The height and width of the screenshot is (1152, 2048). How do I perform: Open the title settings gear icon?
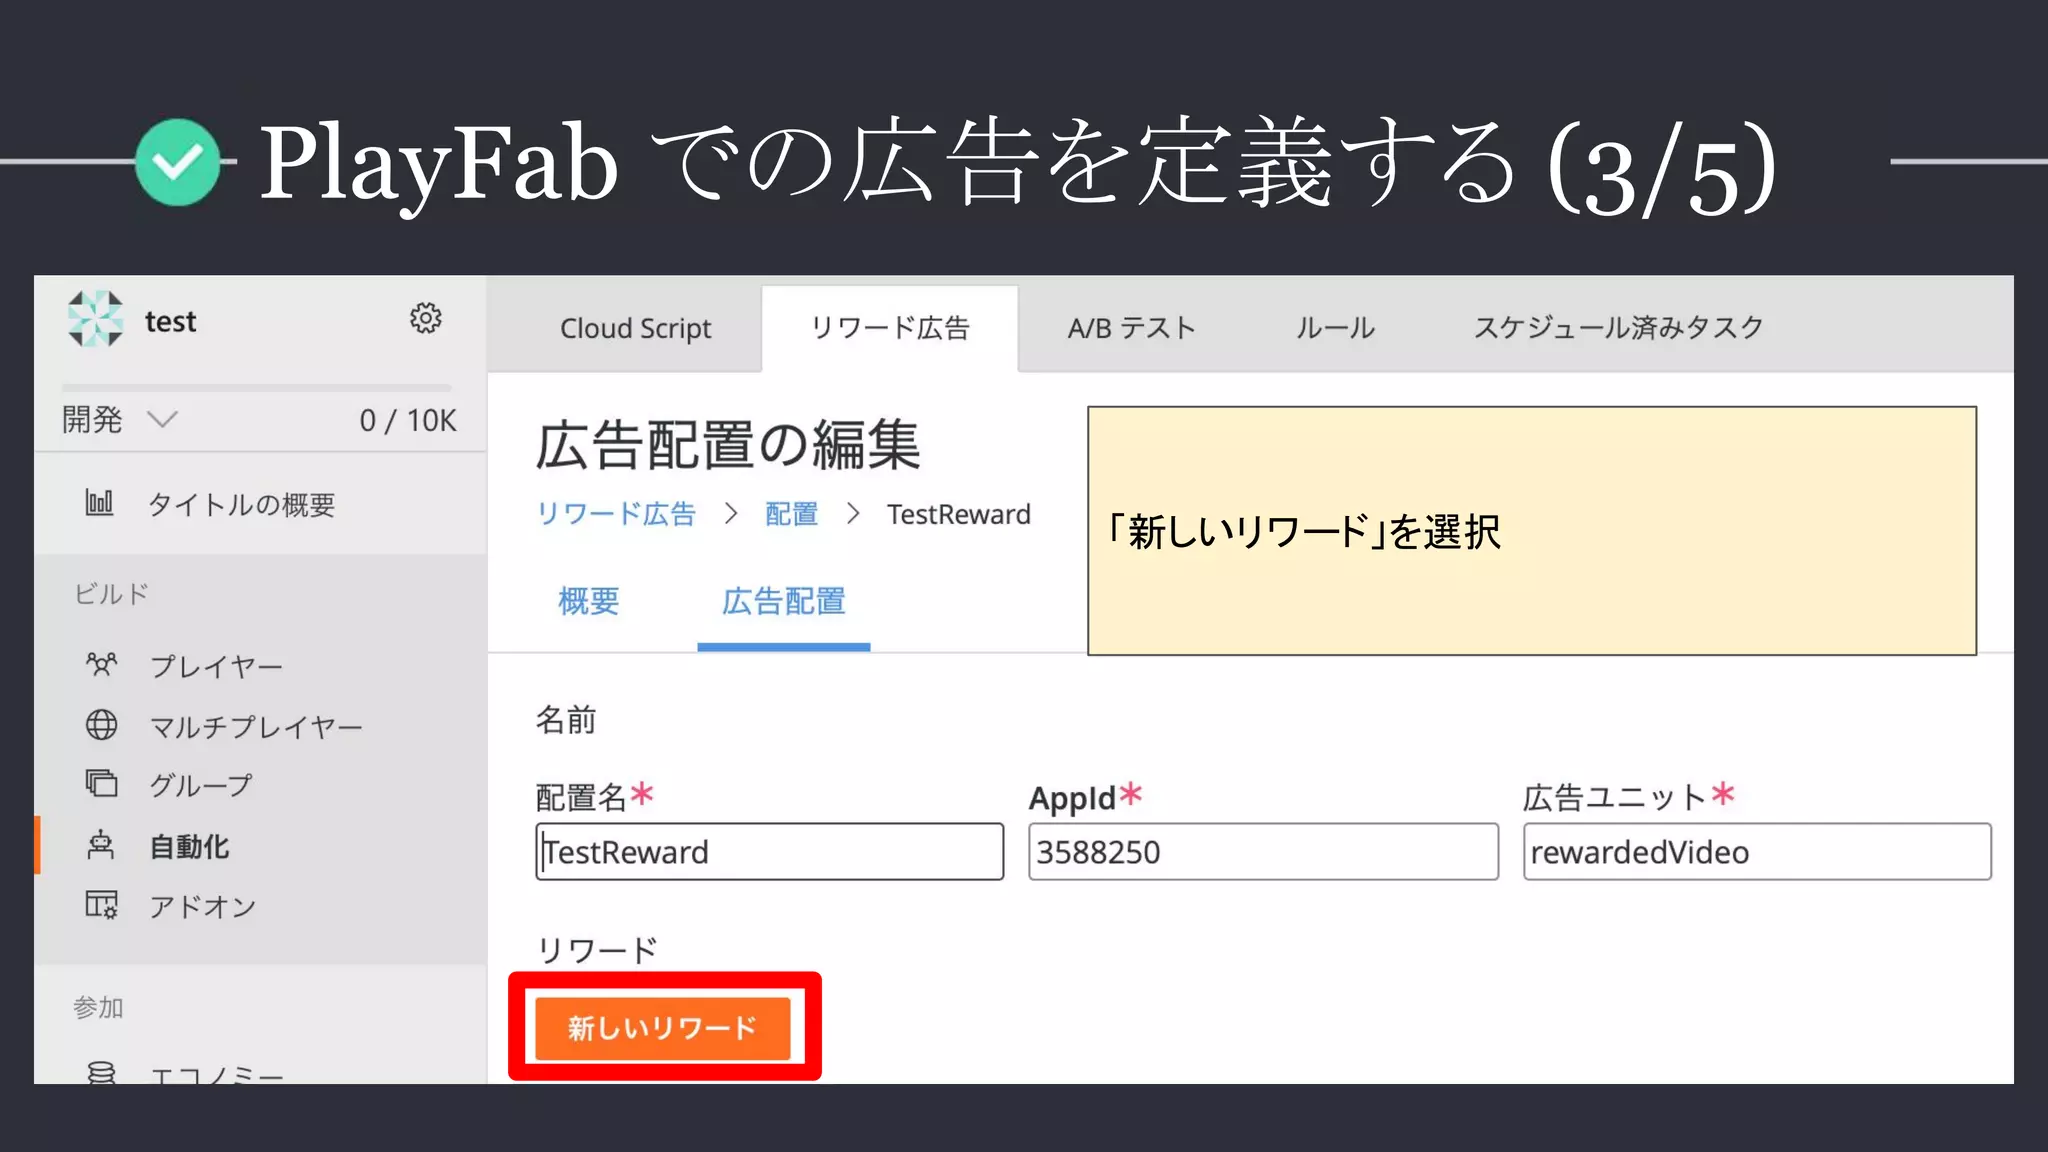coord(425,319)
